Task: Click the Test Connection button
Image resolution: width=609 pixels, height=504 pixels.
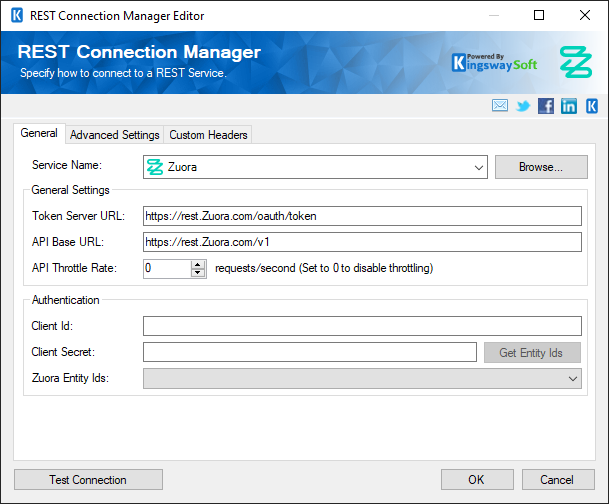Action: pyautogui.click(x=88, y=480)
